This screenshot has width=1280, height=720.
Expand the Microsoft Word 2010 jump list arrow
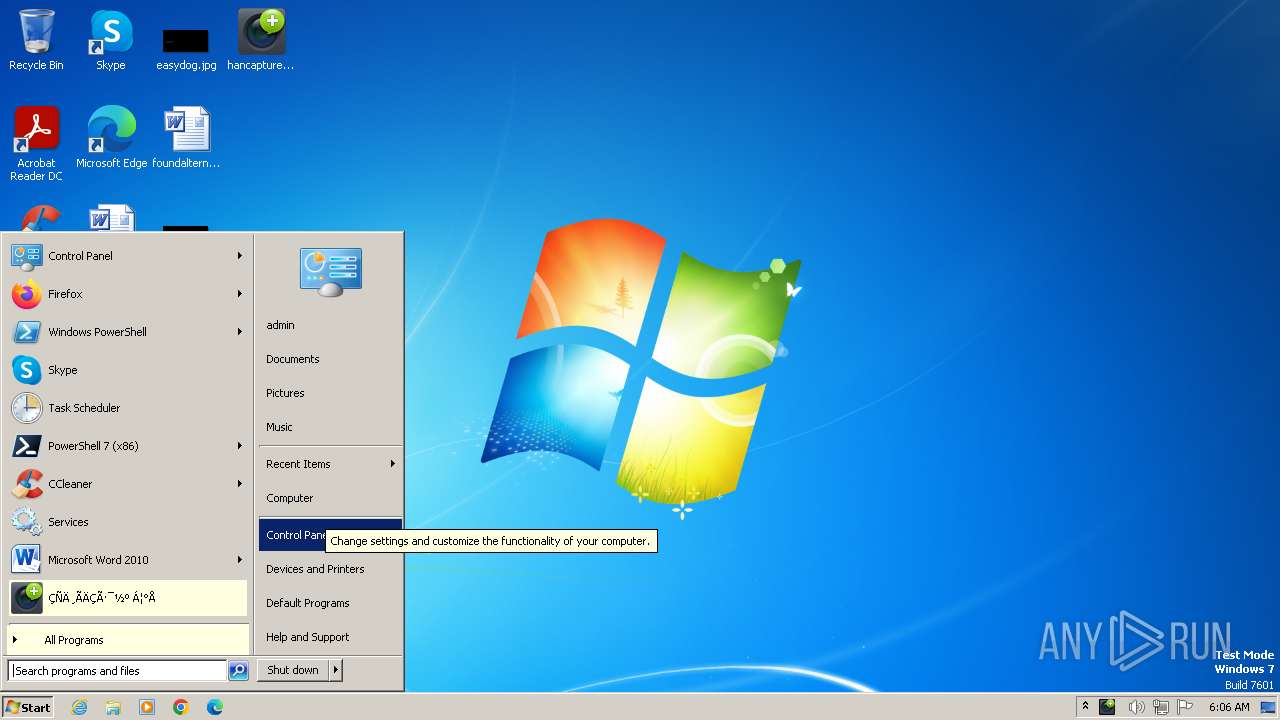[240, 560]
